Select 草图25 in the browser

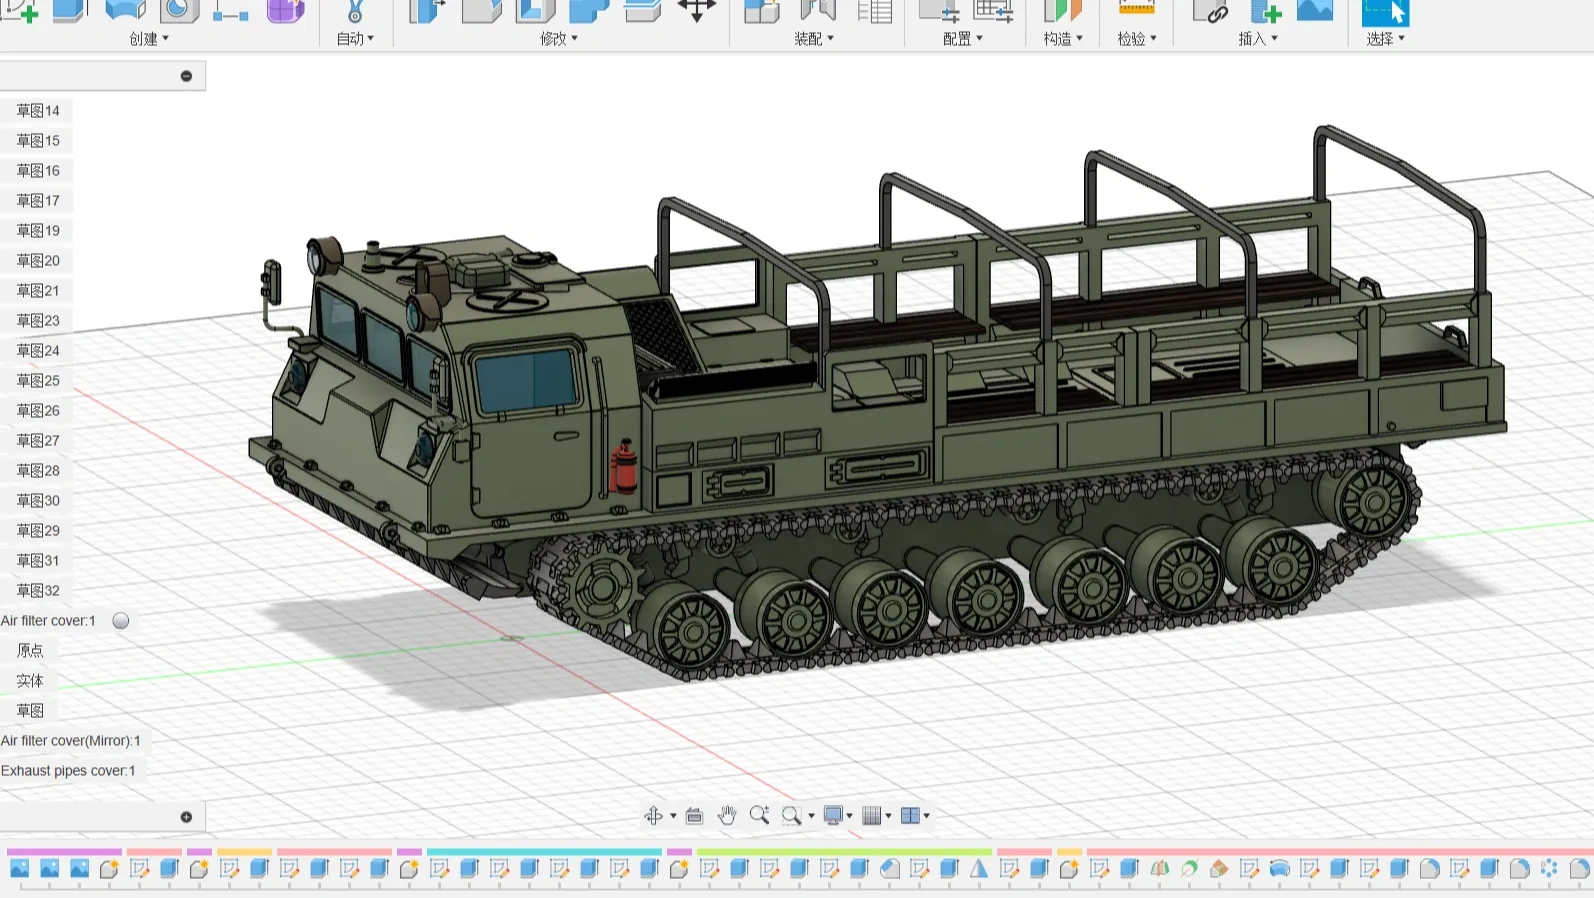click(x=38, y=381)
